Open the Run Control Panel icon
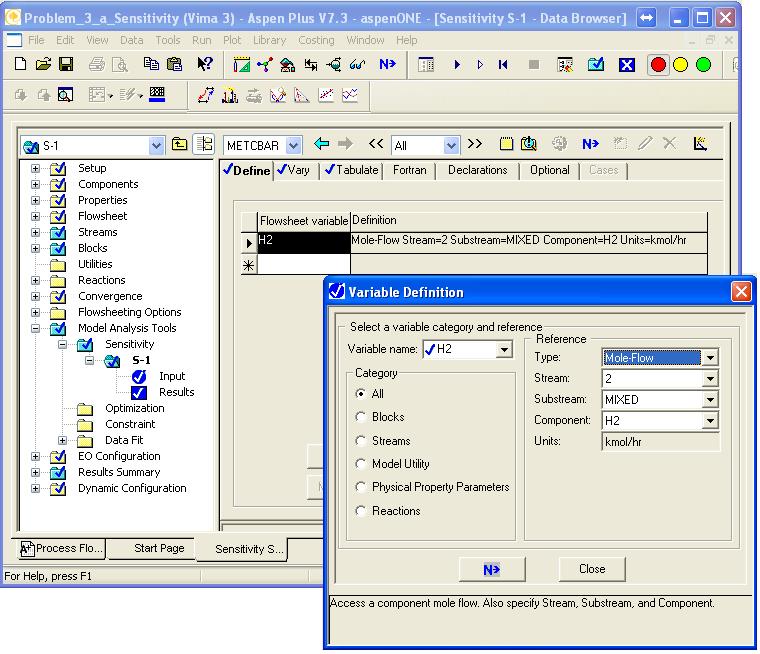The height and width of the screenshot is (654, 760). (426, 64)
